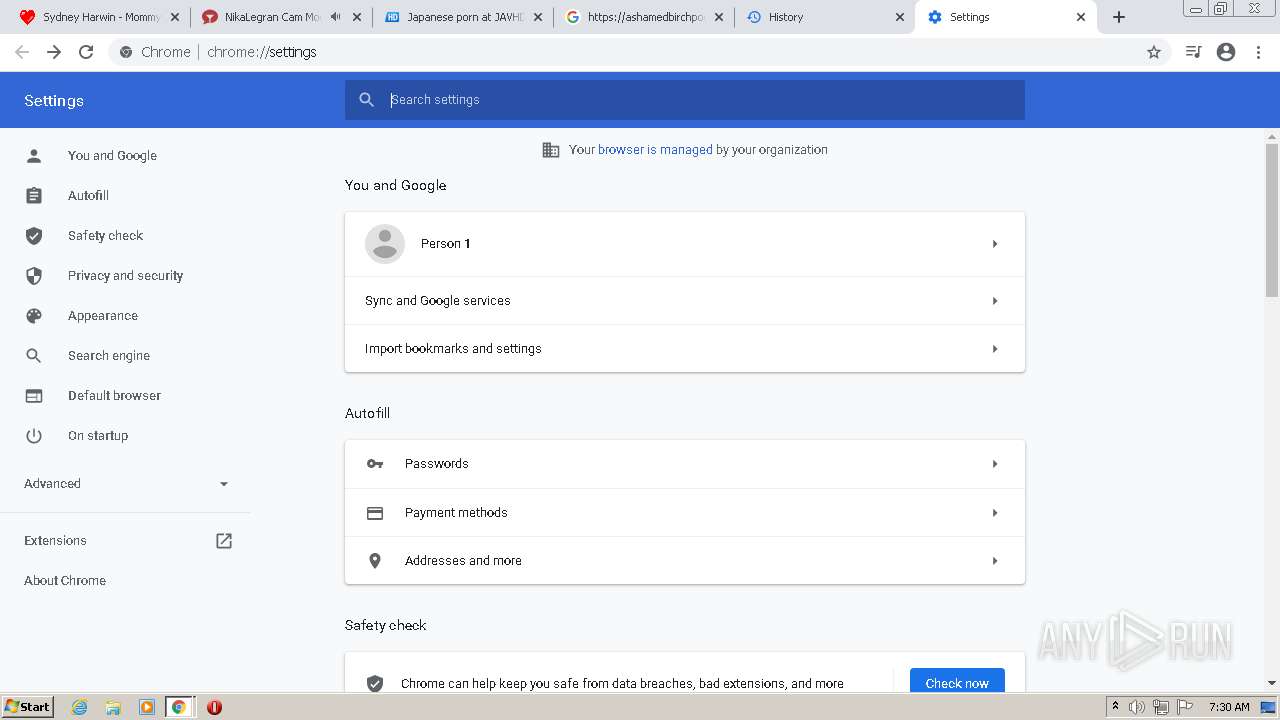Click the Extensions external link icon
The image size is (1280, 720).
(224, 541)
